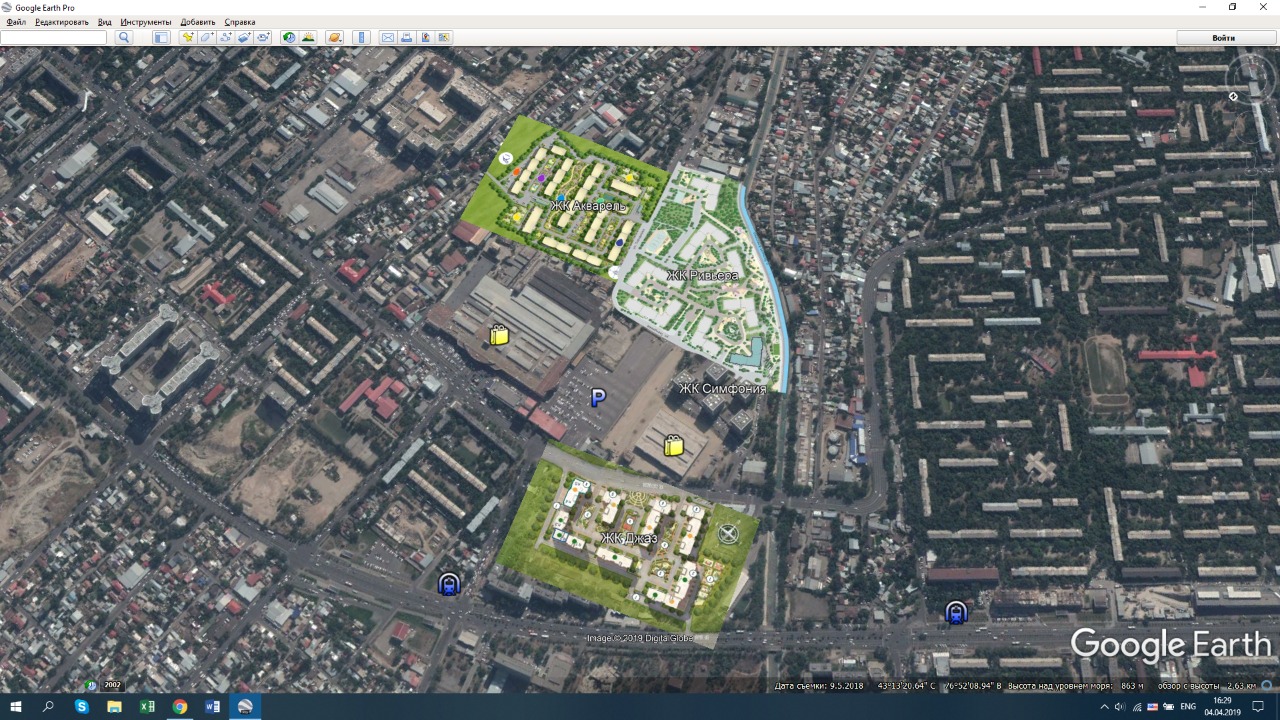Open the Windows Start menu

click(x=16, y=706)
